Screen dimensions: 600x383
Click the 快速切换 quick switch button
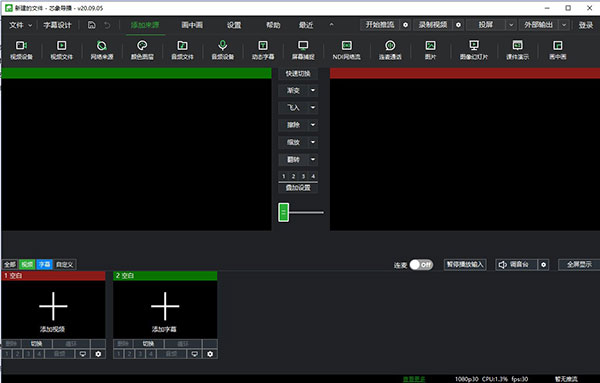pos(298,73)
